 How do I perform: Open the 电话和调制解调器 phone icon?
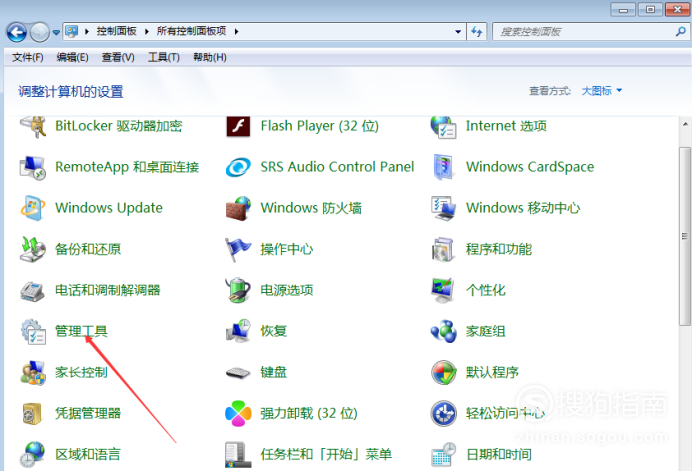pos(33,290)
